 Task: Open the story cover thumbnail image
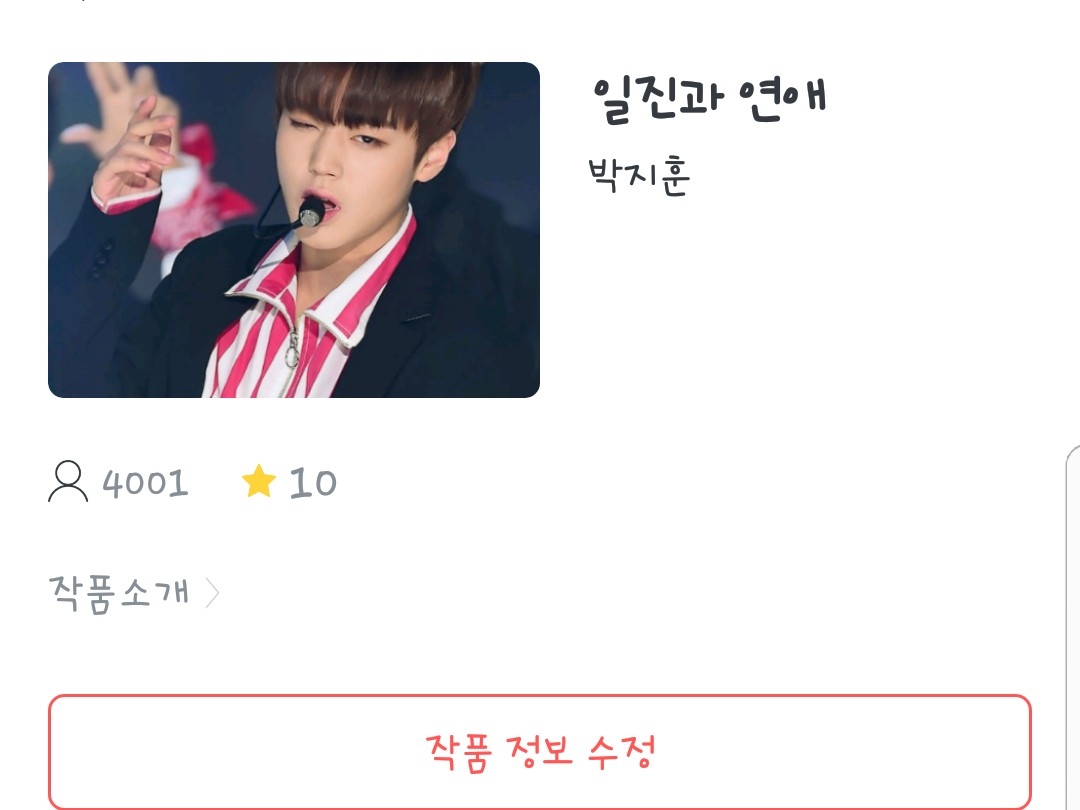point(294,229)
